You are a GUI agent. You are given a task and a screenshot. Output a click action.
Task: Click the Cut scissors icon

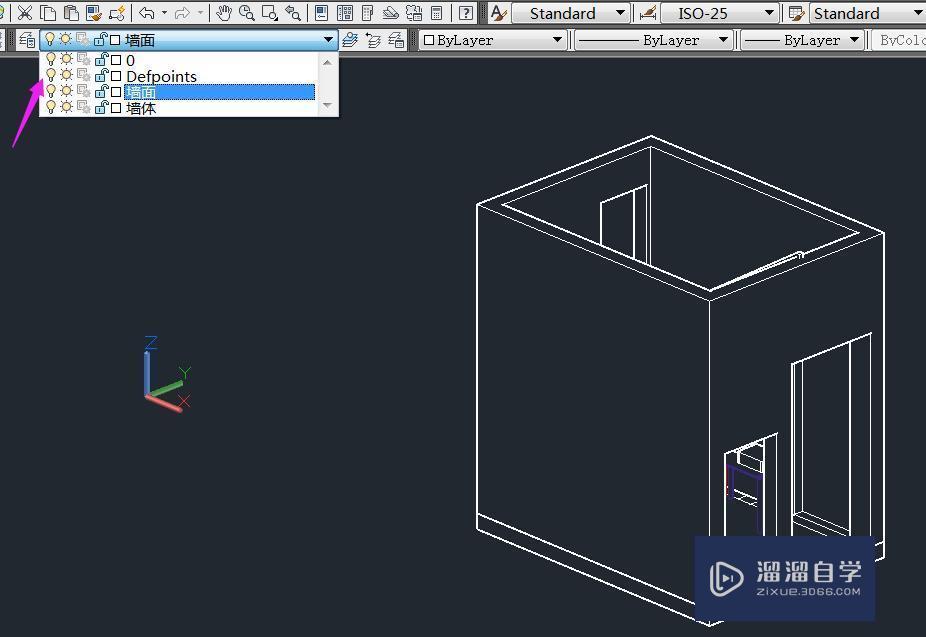pos(25,12)
